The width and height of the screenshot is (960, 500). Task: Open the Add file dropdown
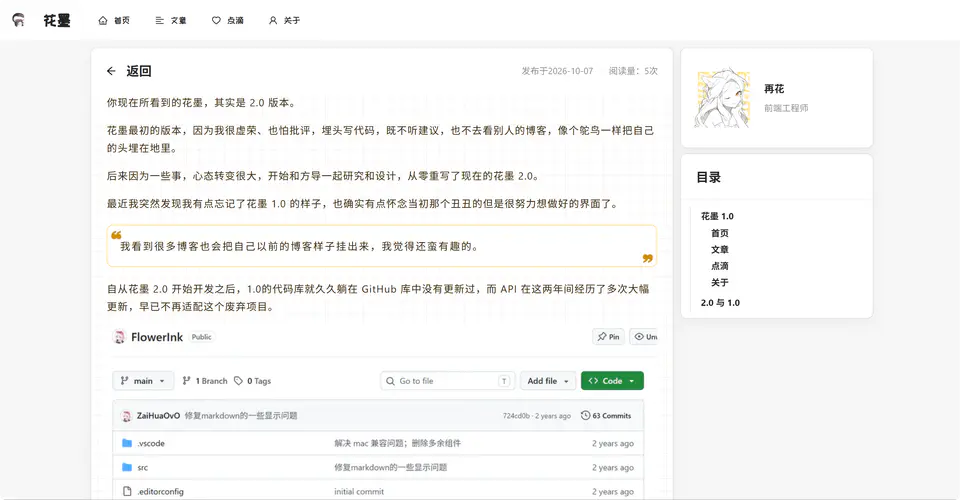pos(549,381)
